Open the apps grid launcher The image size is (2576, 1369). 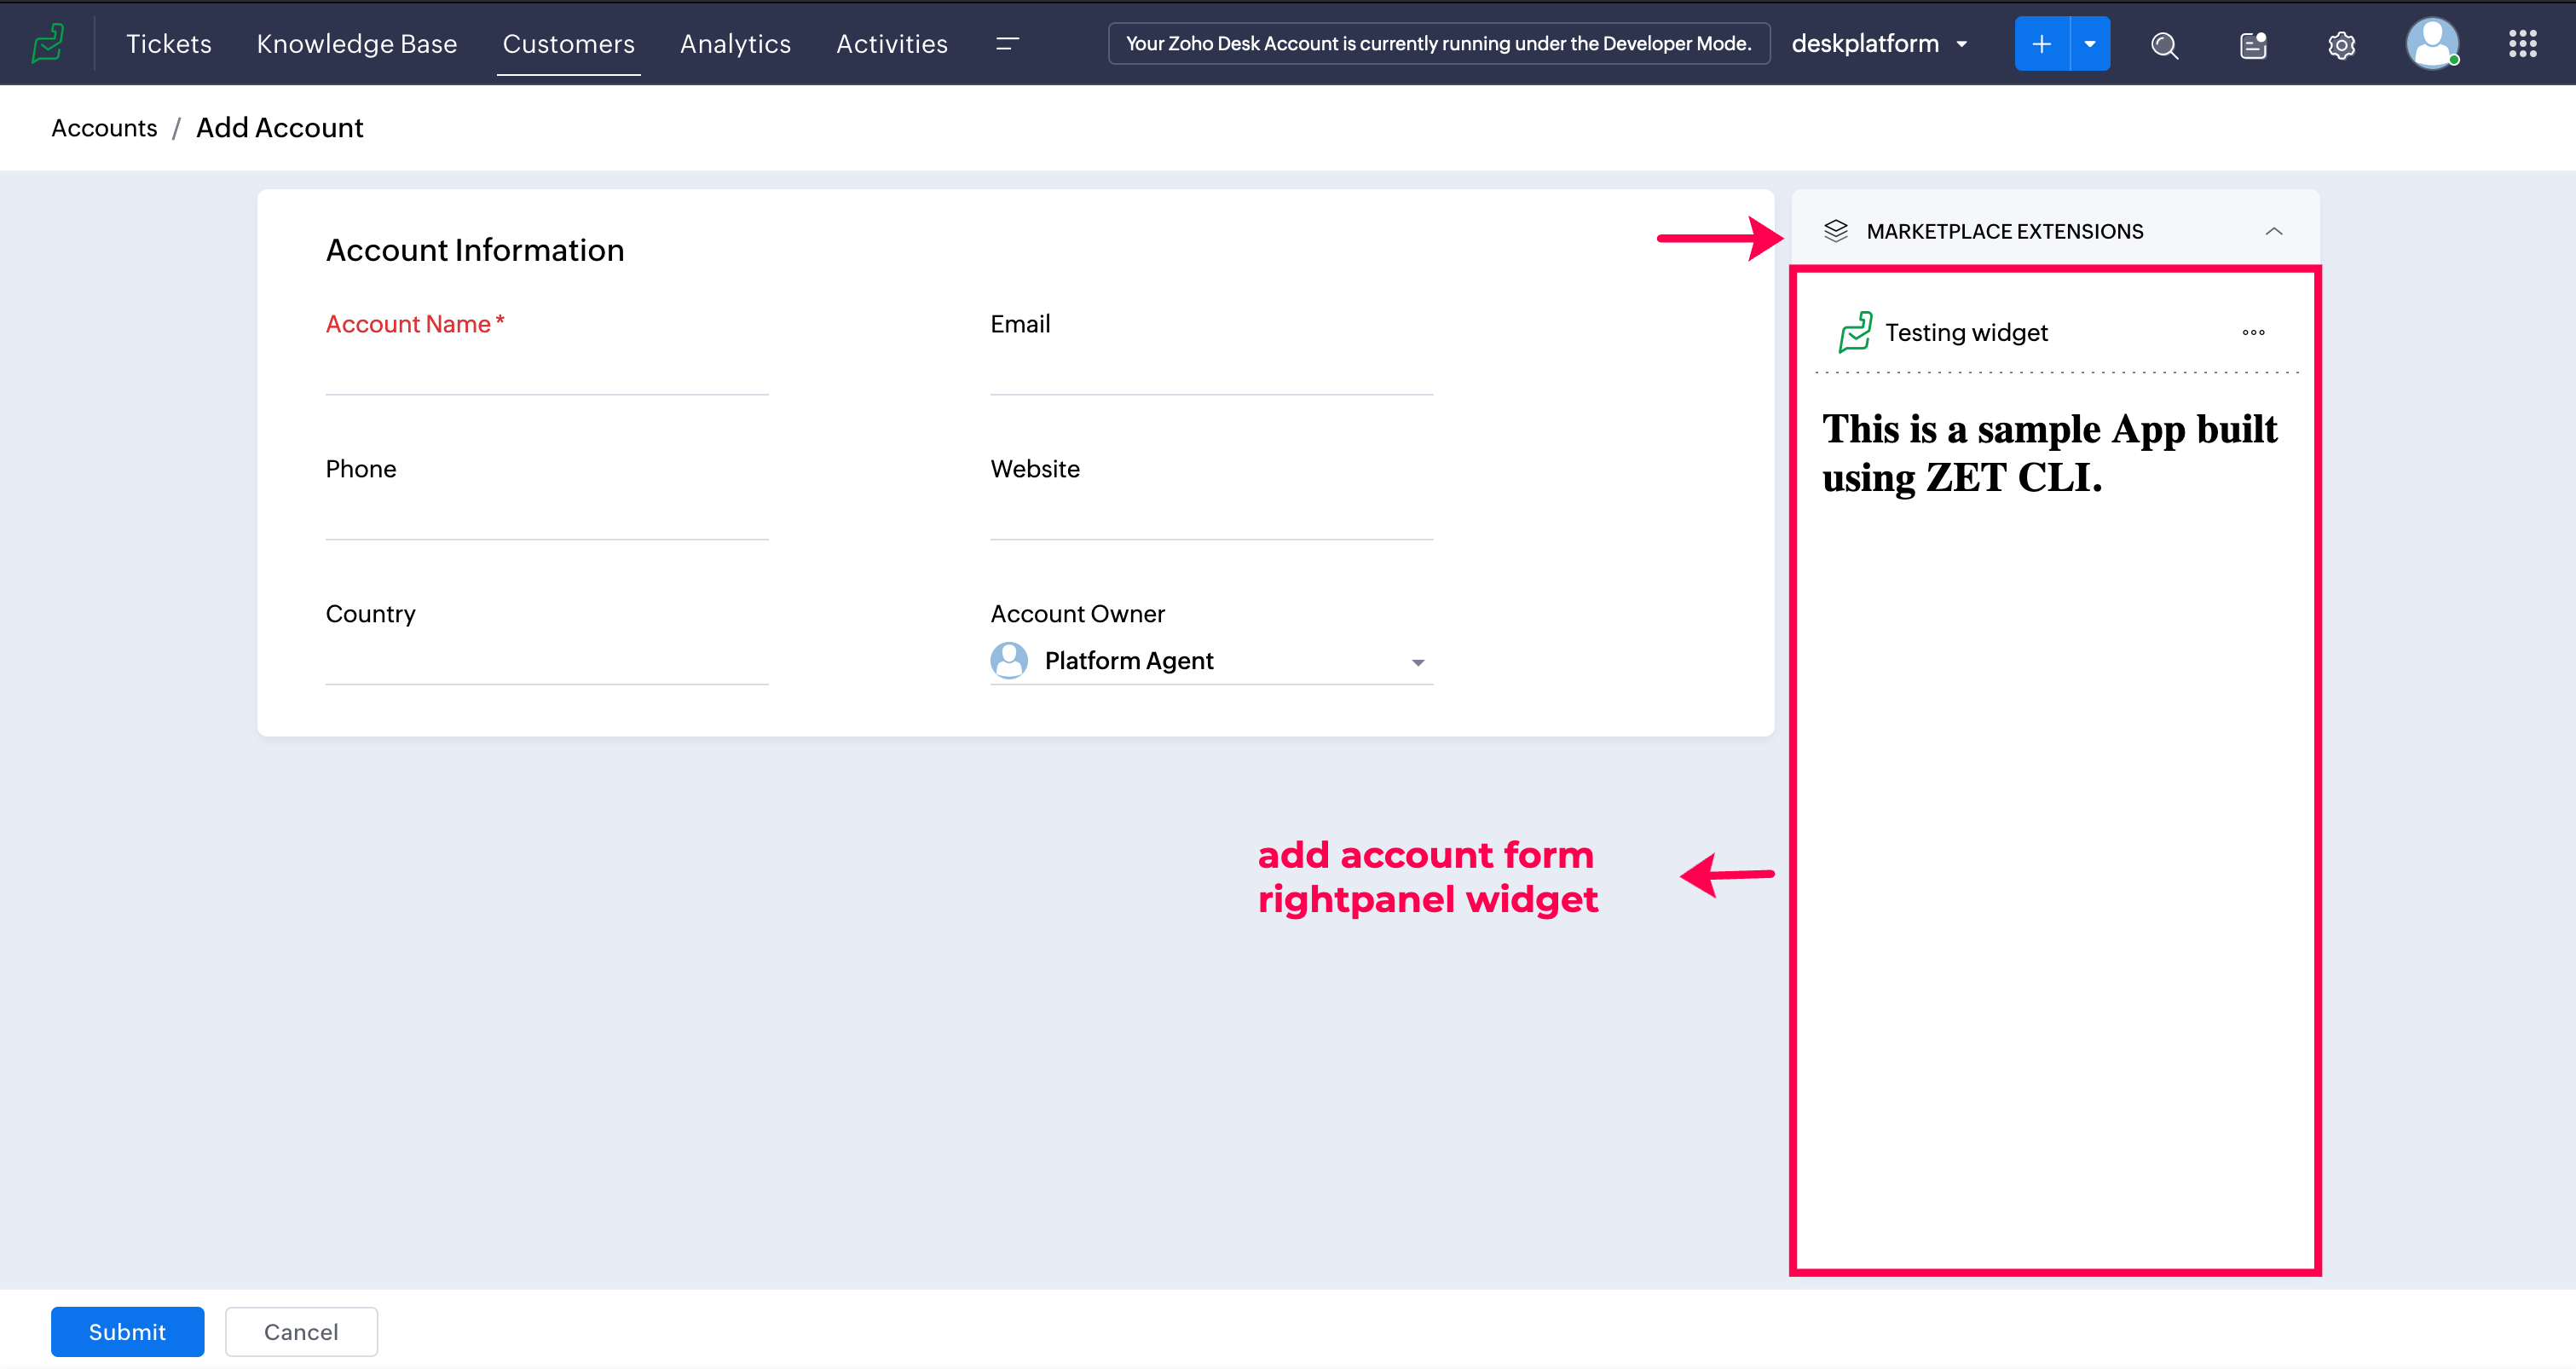click(x=2522, y=44)
